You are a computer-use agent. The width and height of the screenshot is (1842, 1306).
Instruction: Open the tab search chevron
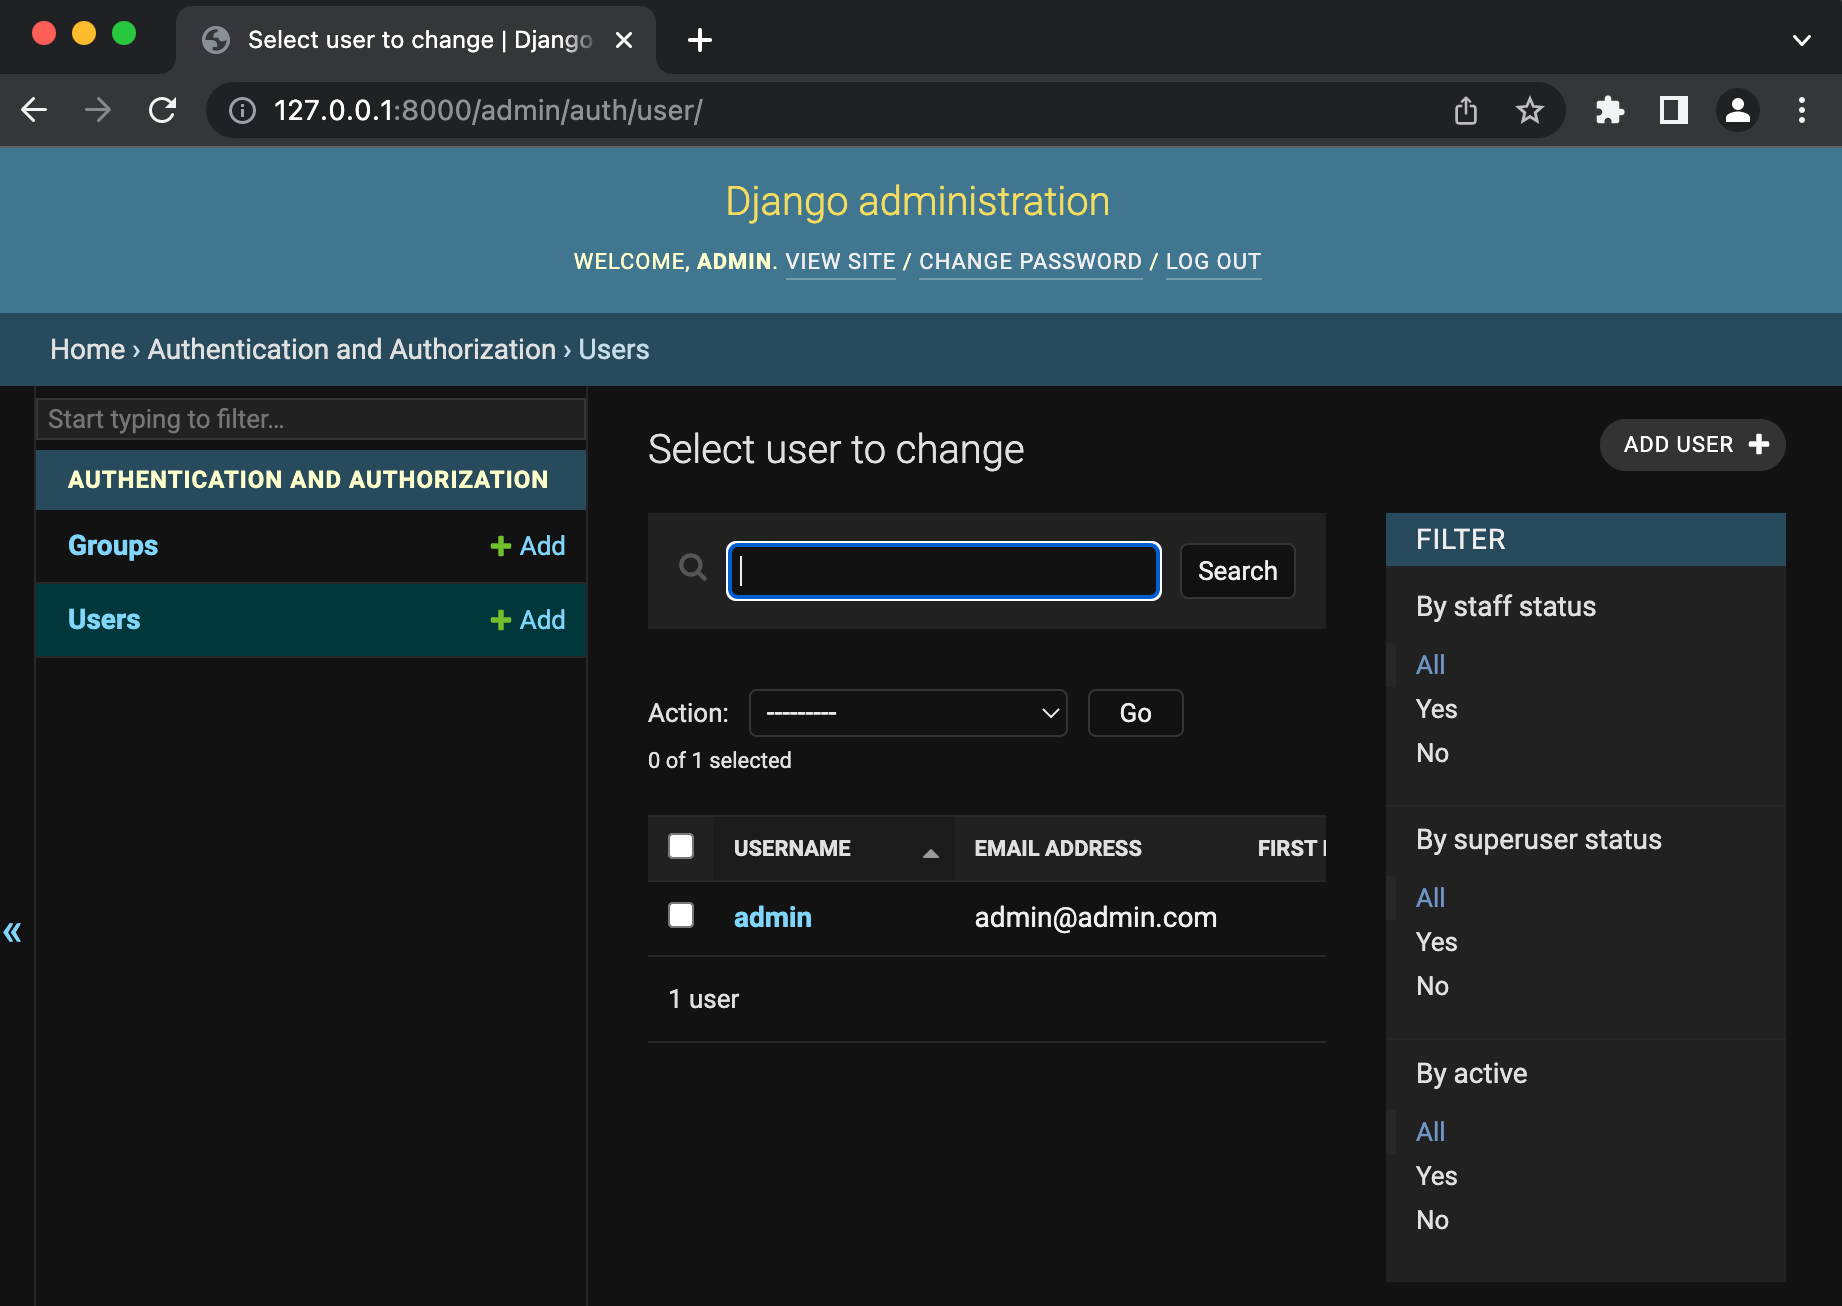[x=1802, y=40]
